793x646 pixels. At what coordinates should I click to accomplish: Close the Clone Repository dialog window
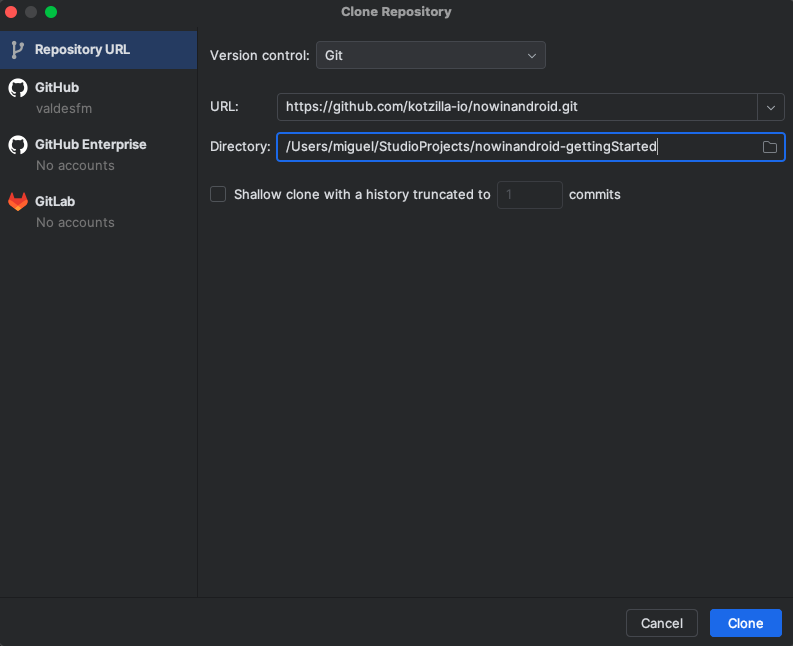(x=11, y=12)
